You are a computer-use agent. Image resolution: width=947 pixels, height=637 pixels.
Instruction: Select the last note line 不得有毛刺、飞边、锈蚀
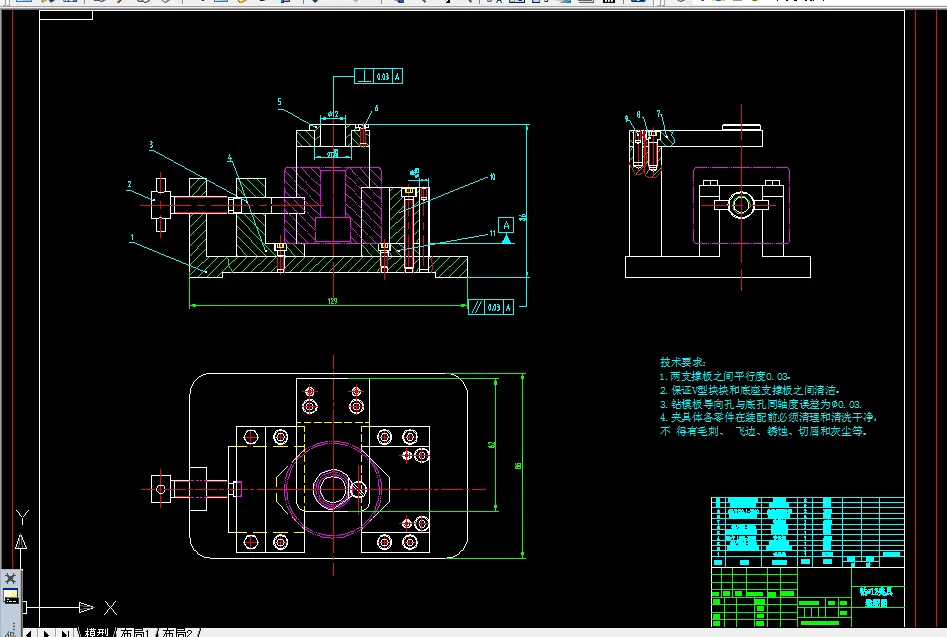pos(763,431)
